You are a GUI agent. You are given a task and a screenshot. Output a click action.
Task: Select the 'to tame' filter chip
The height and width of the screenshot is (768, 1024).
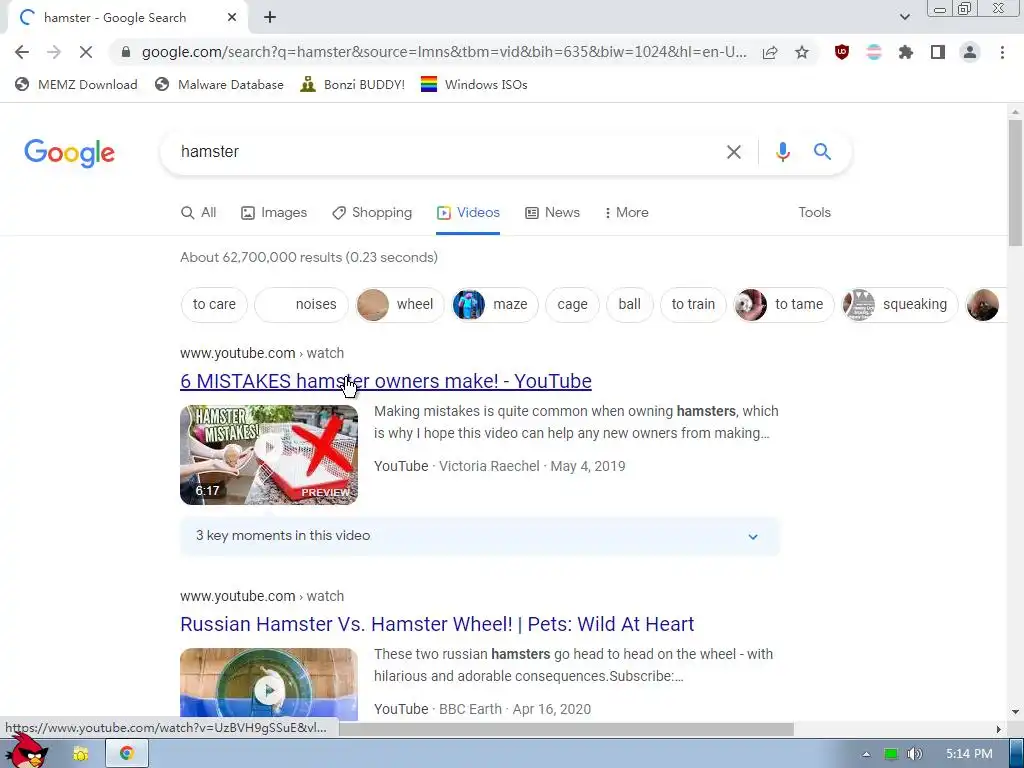[784, 304]
